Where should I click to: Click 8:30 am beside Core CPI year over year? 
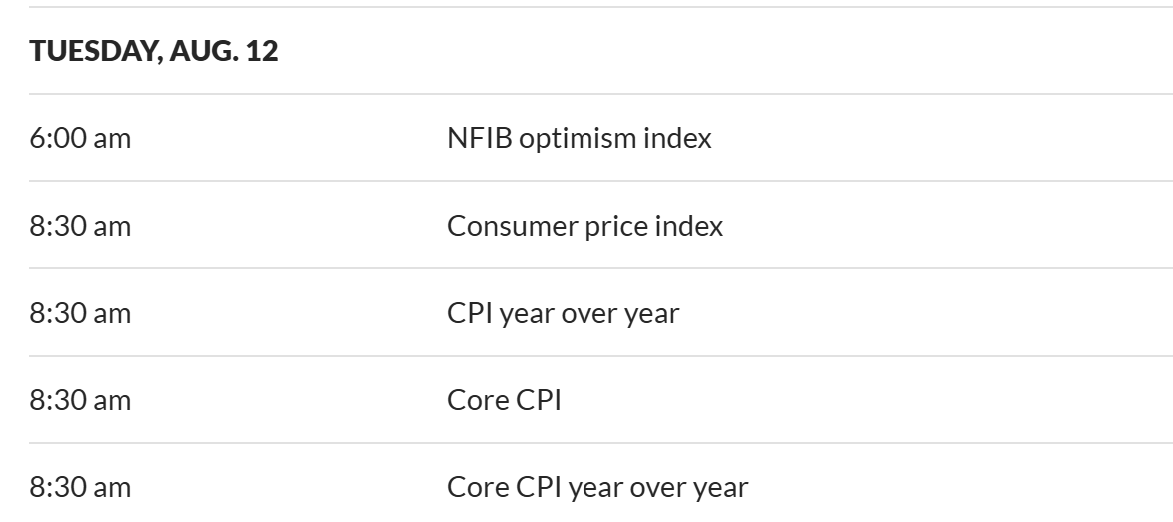point(80,487)
